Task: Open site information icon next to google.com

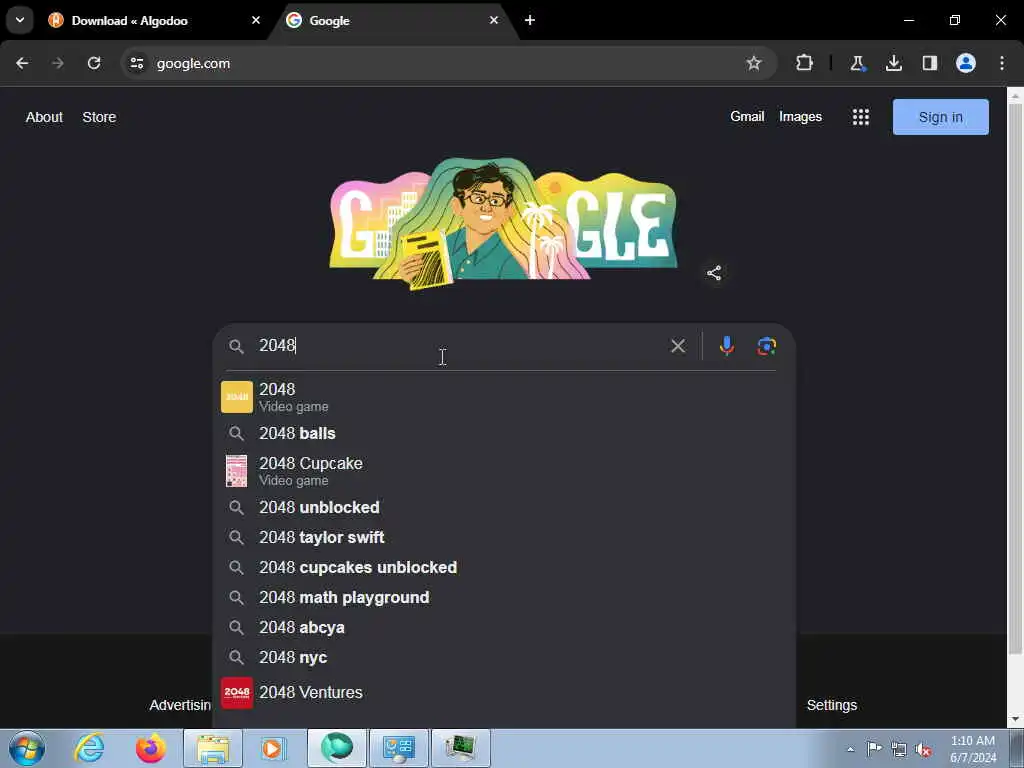Action: (x=136, y=63)
